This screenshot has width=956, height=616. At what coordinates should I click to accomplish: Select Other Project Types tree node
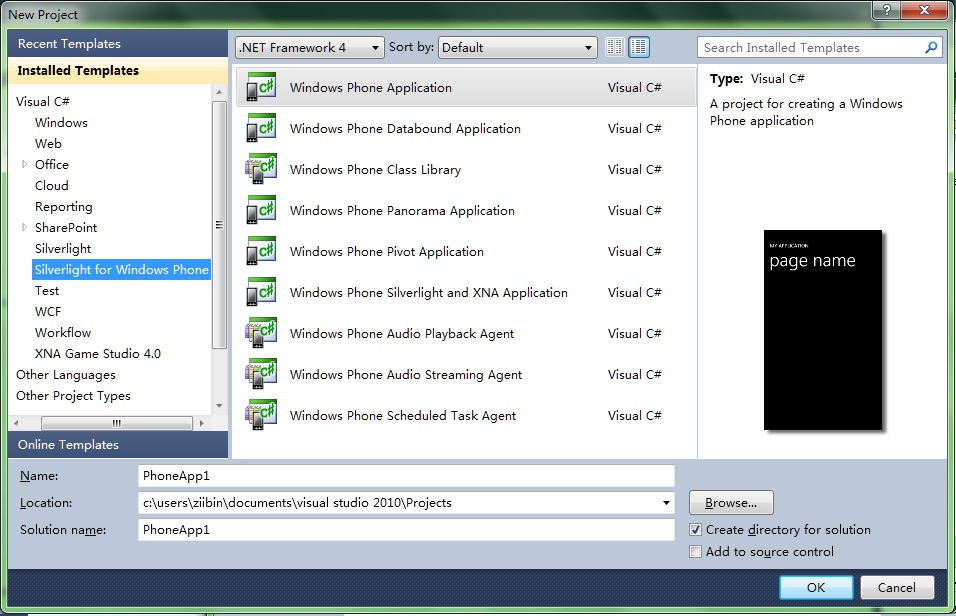[73, 396]
